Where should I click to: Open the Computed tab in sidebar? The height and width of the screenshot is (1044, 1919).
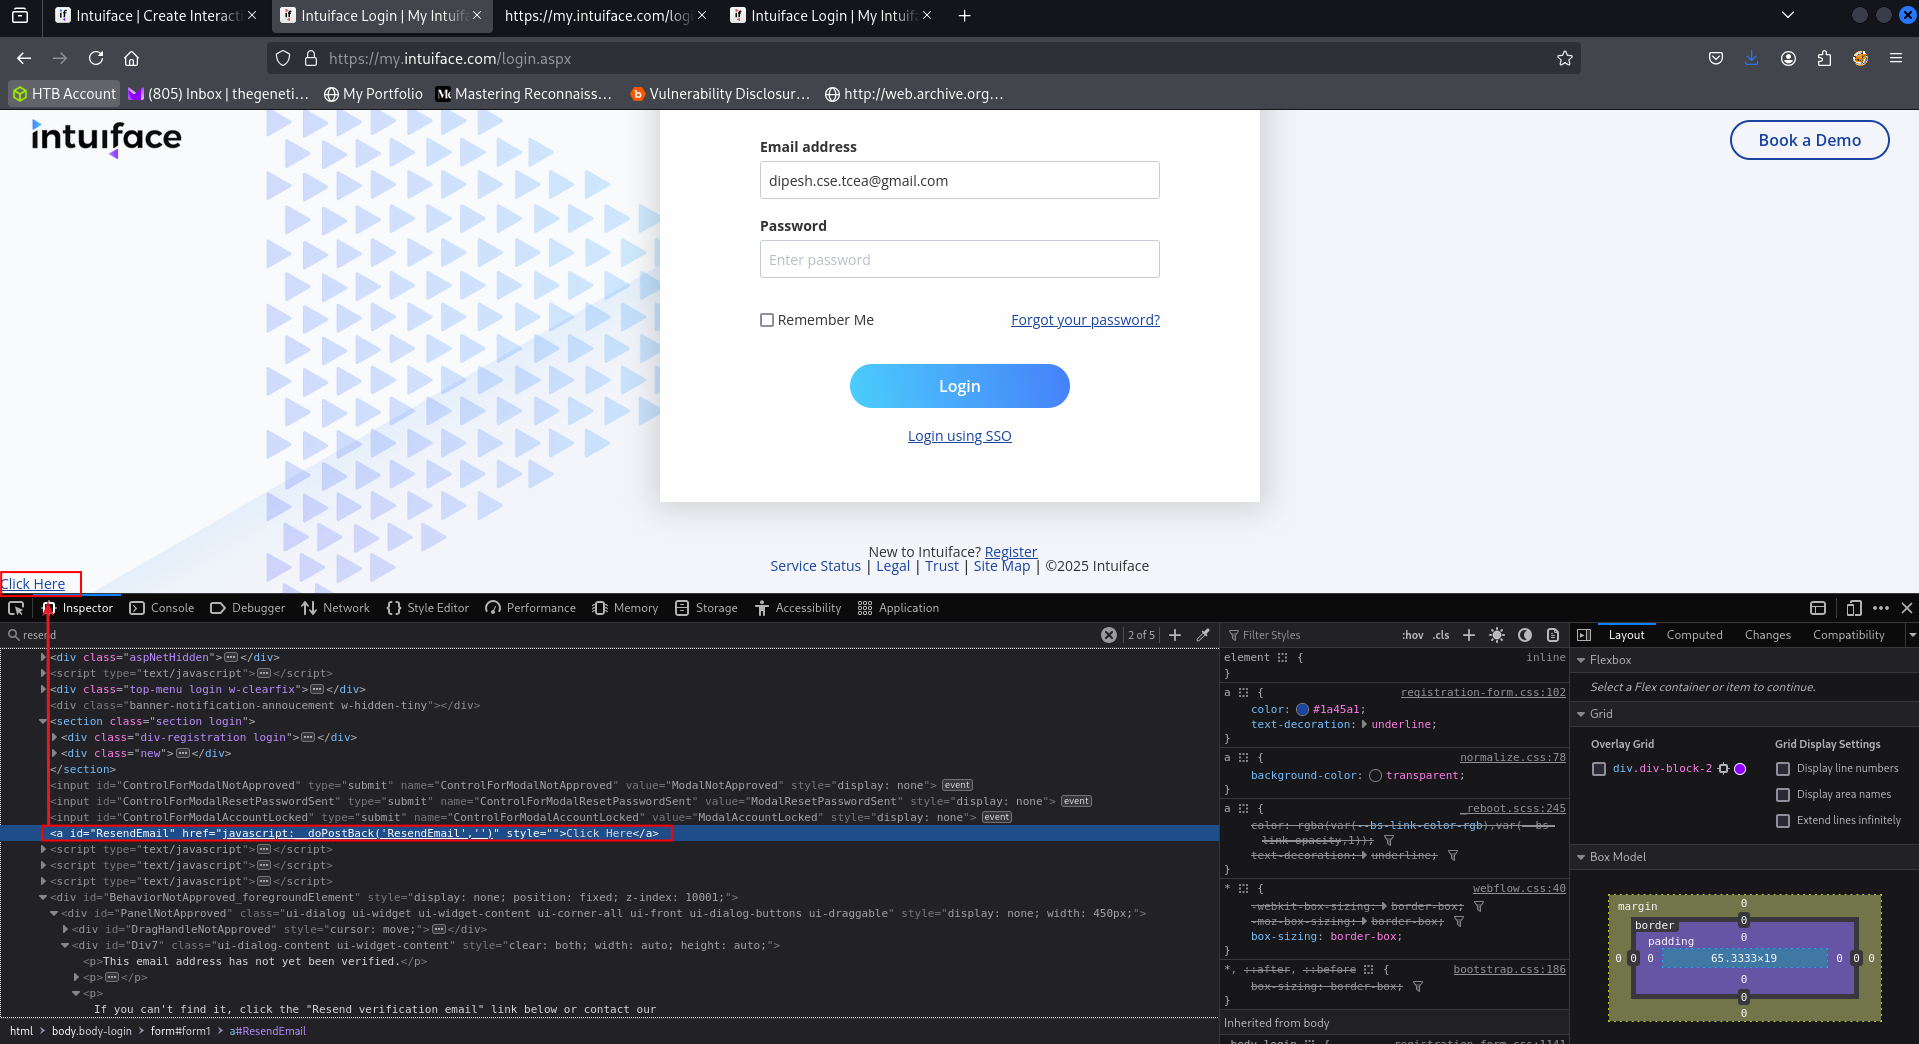click(x=1694, y=635)
